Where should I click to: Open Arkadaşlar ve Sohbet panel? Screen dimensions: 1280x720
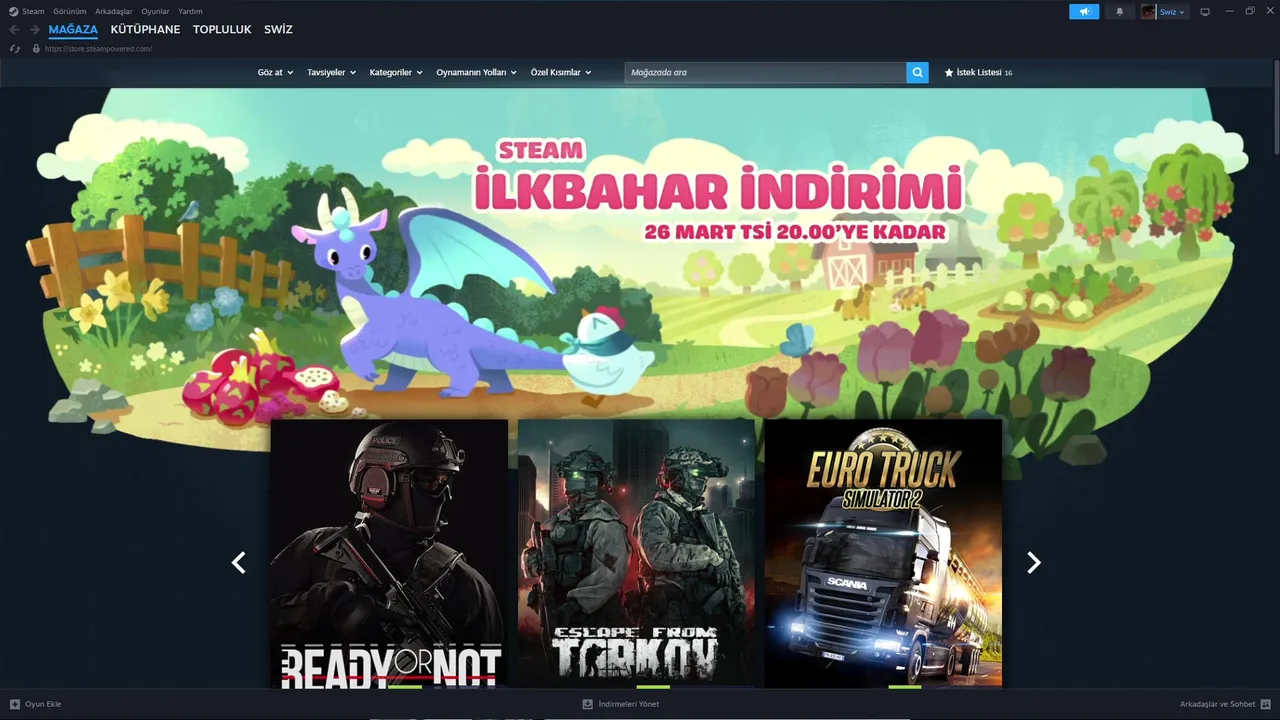tap(1217, 704)
